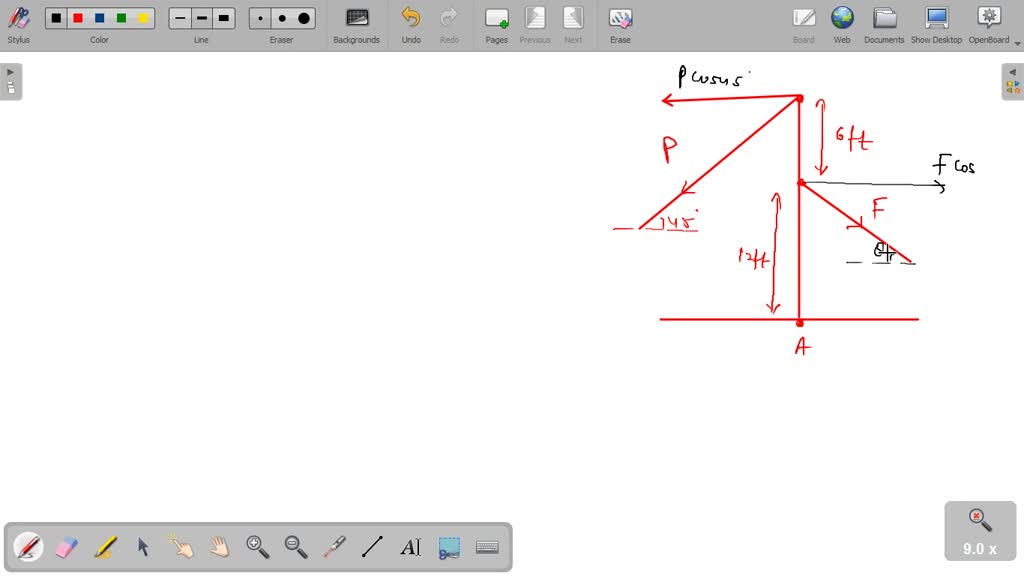Image resolution: width=1024 pixels, height=576 pixels.
Task: Expand the right side panel tab
Action: pyautogui.click(x=1013, y=81)
